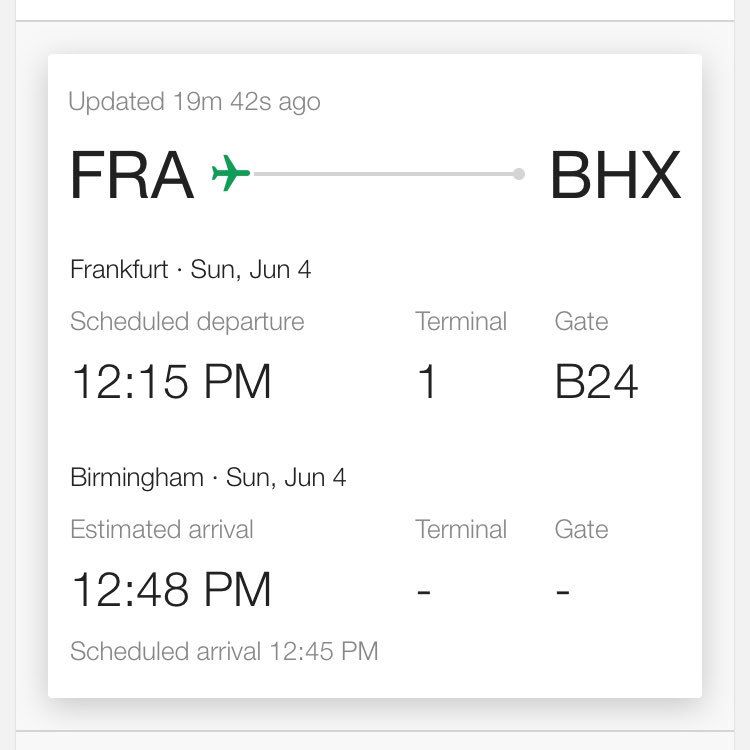Click the Scheduled departure label
The width and height of the screenshot is (750, 750).
point(187,321)
